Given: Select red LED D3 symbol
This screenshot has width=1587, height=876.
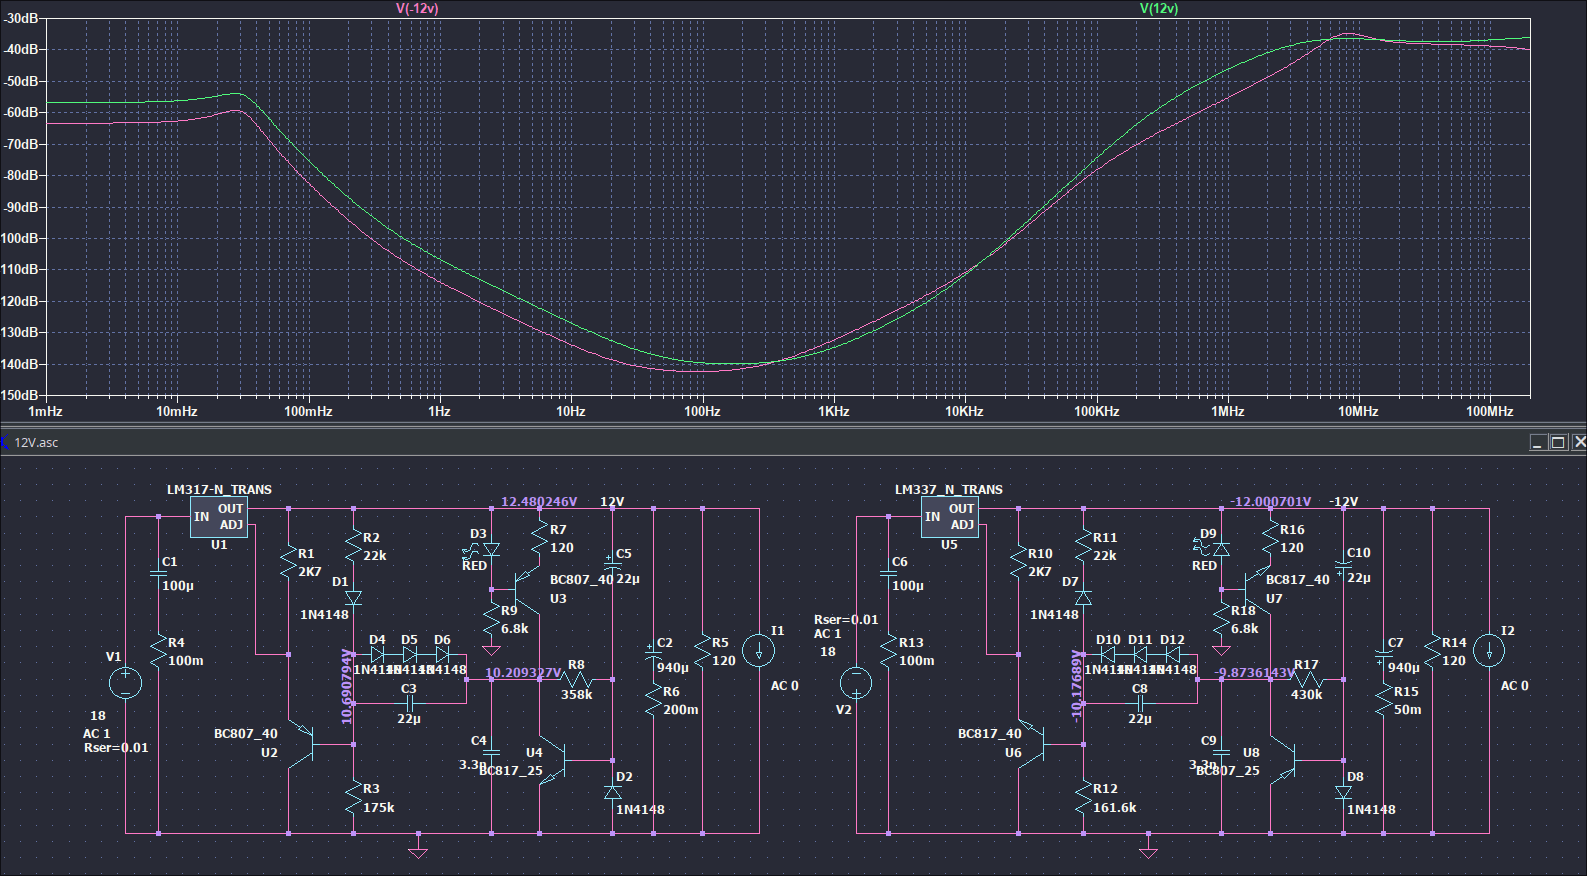Looking at the screenshot, I should [490, 549].
